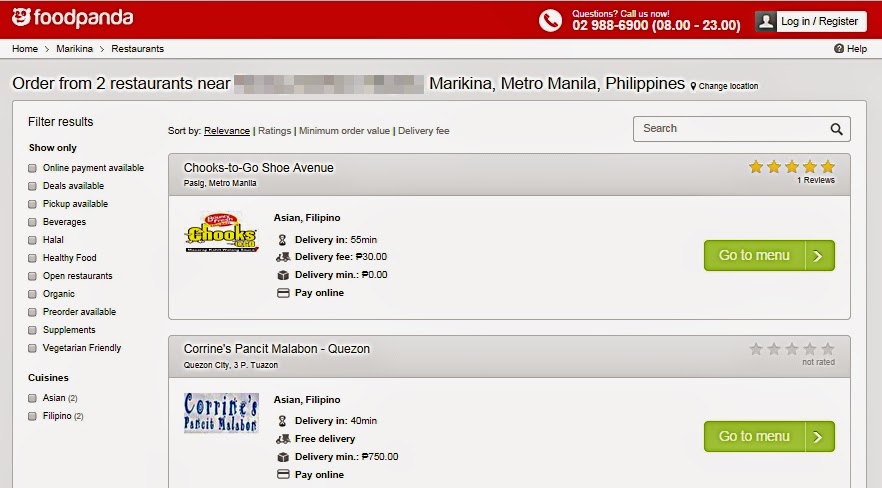Sort results by Relevance
The width and height of the screenshot is (882, 488).
point(227,130)
